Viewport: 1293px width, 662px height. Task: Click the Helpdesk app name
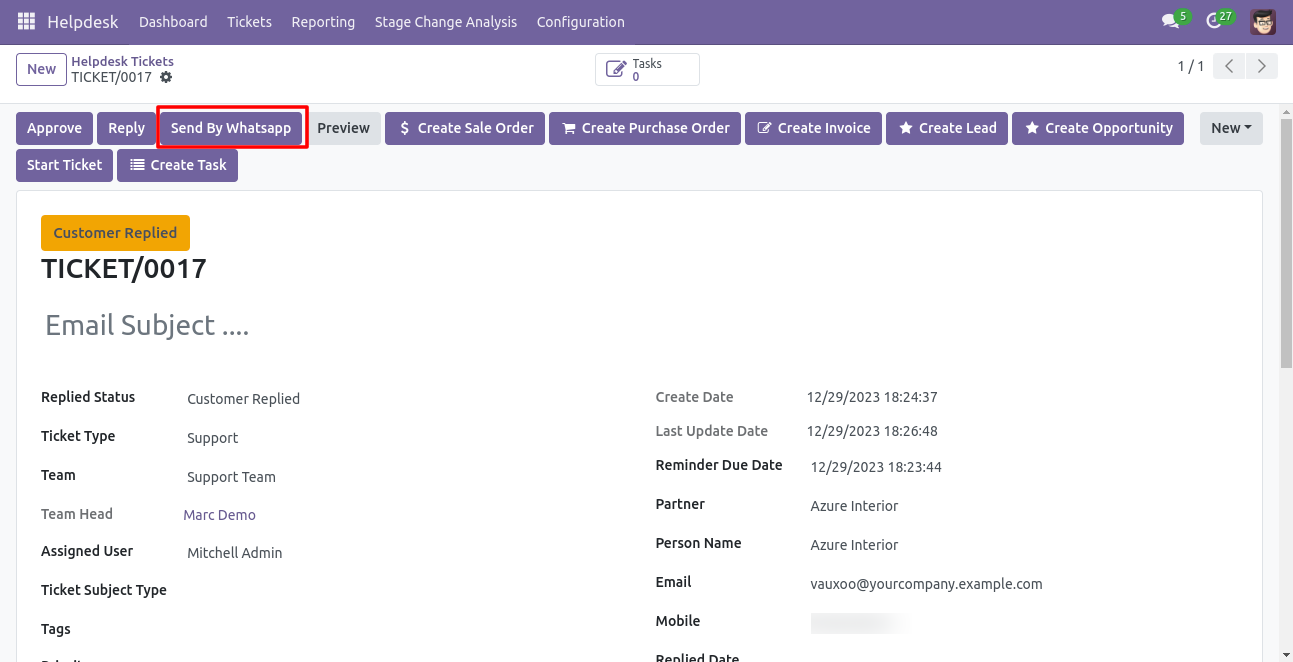click(x=82, y=21)
